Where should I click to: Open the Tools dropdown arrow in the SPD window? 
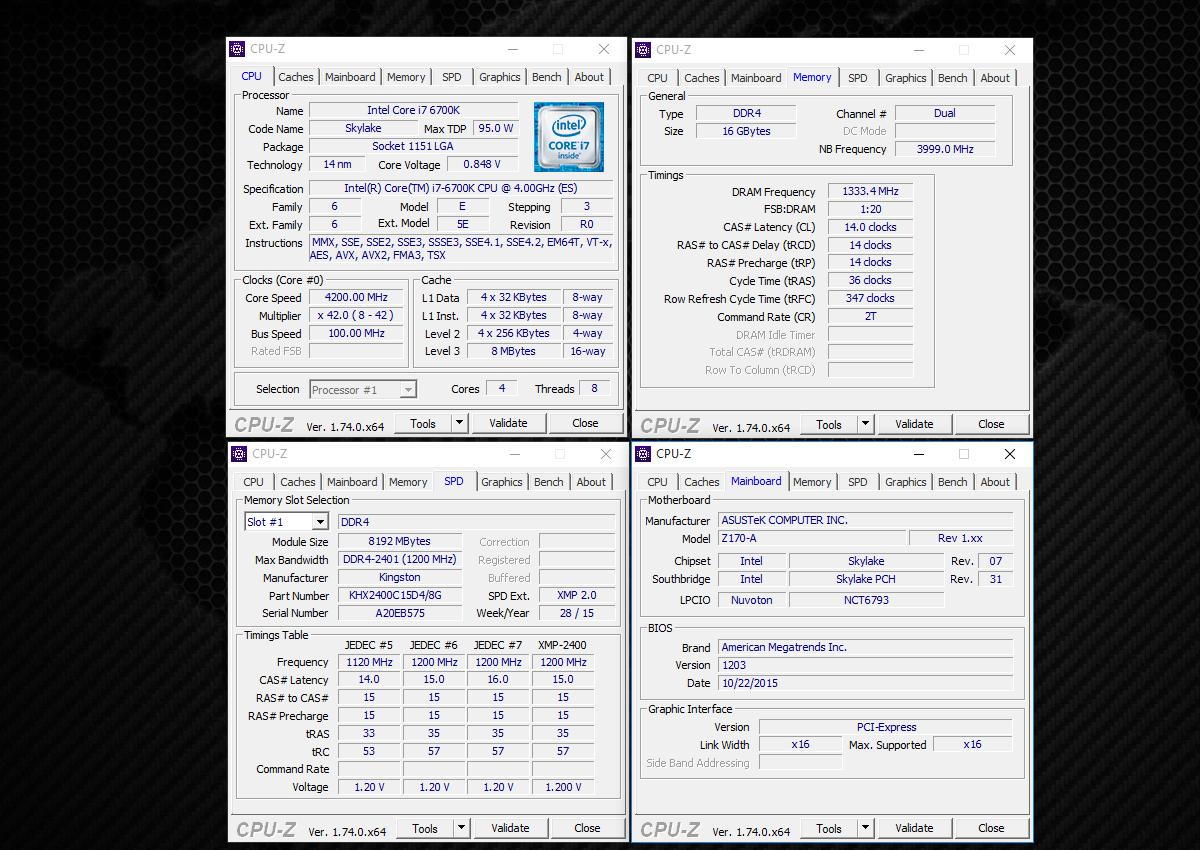click(x=461, y=828)
